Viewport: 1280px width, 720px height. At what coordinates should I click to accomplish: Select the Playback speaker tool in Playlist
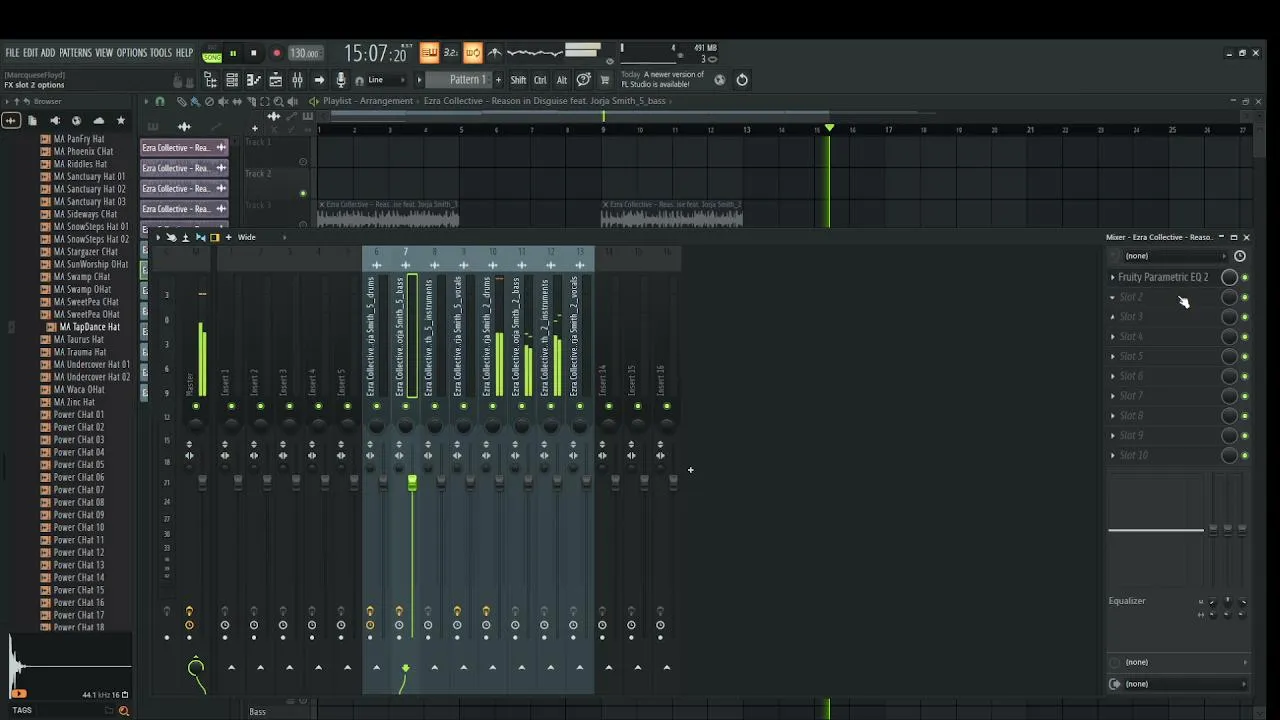(293, 101)
